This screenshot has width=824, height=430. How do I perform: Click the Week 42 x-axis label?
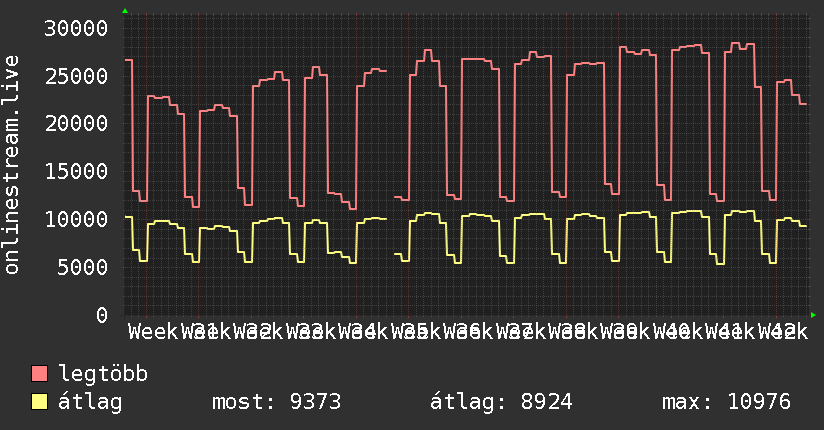(x=782, y=332)
